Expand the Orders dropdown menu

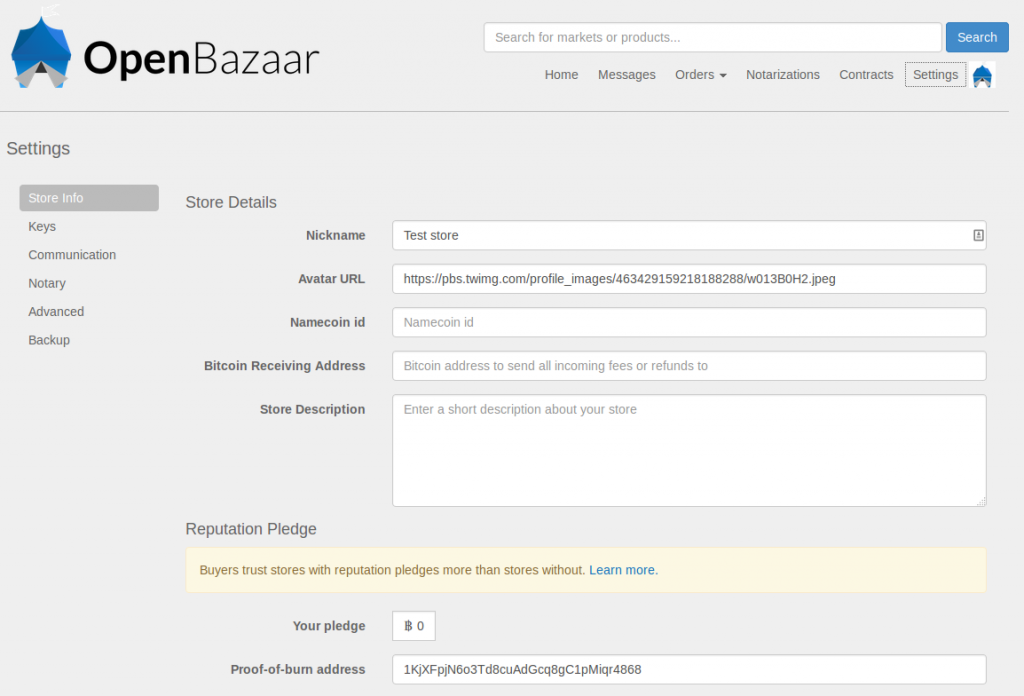[700, 74]
